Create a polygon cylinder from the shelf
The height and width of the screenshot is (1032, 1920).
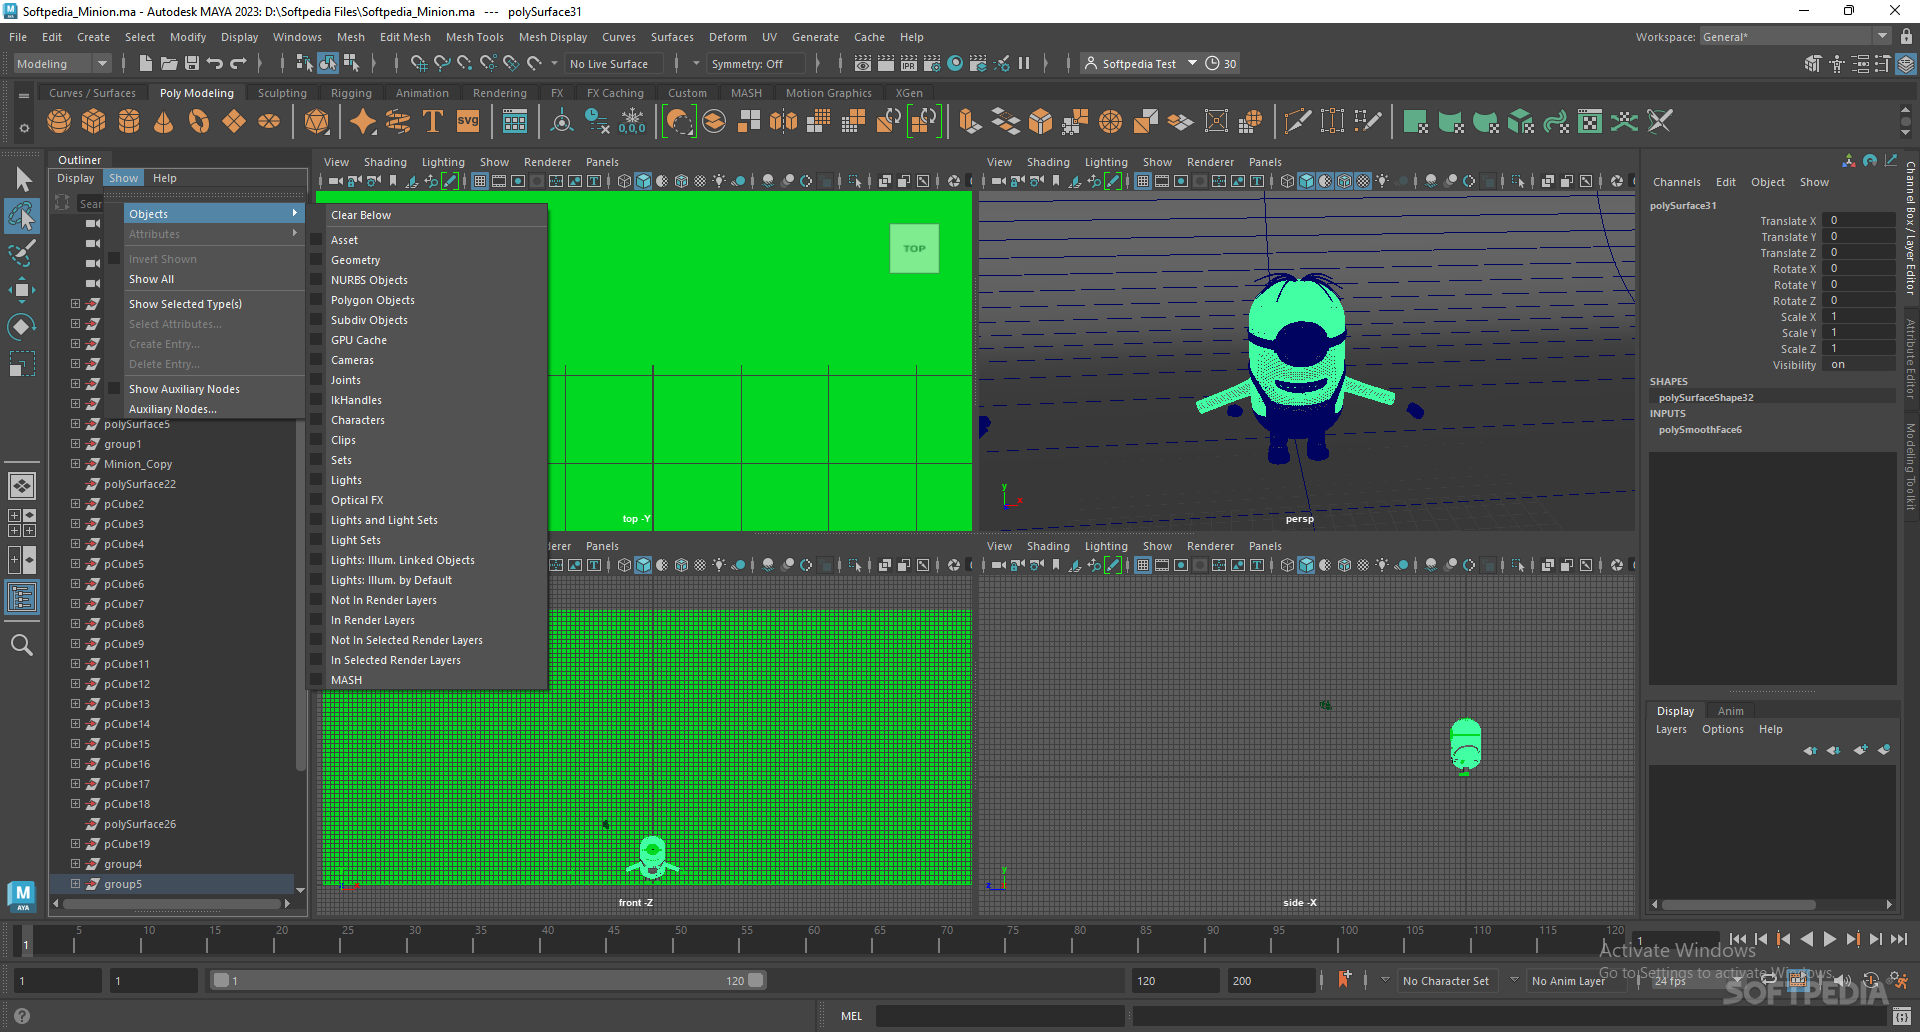click(129, 122)
